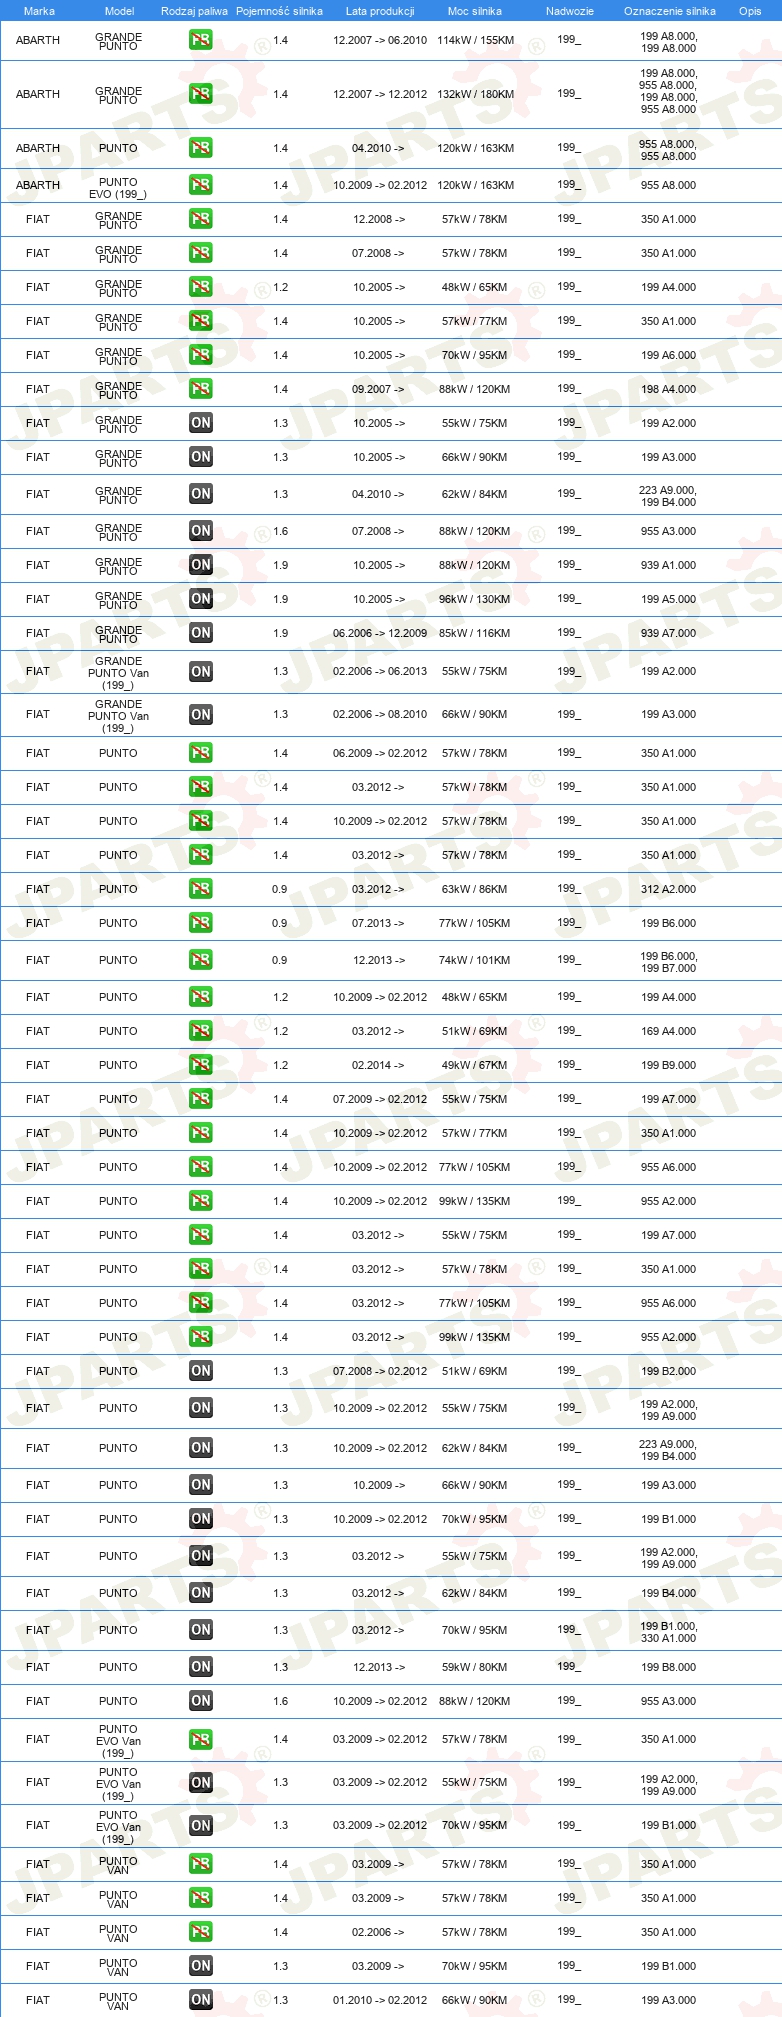The height and width of the screenshot is (2017, 782).
Task: Click the Nadwozie column header
Action: (570, 11)
